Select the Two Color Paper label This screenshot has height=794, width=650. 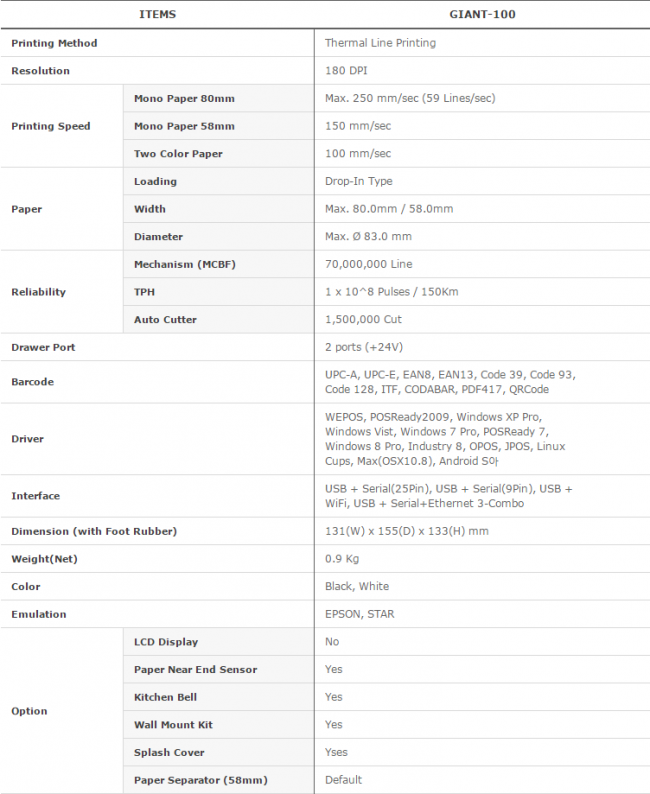tap(178, 154)
